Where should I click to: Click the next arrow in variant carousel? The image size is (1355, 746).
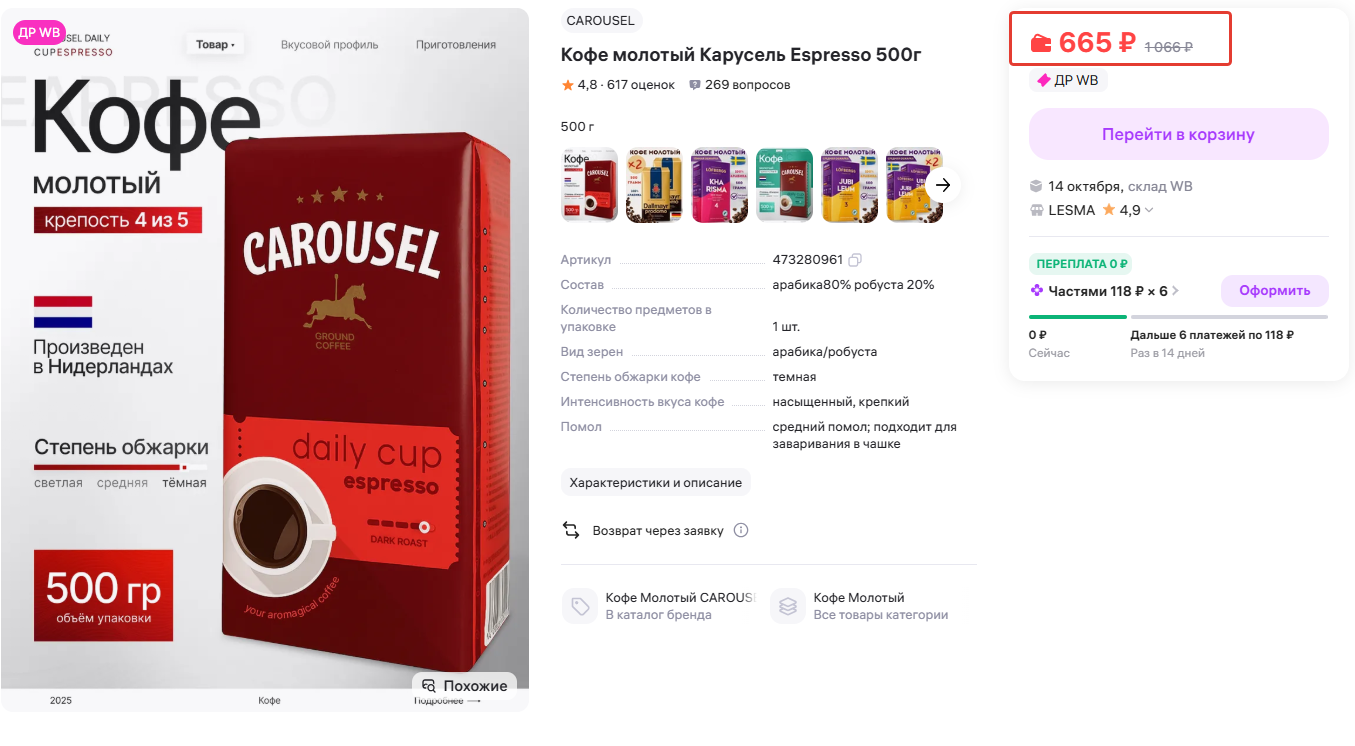tap(942, 185)
